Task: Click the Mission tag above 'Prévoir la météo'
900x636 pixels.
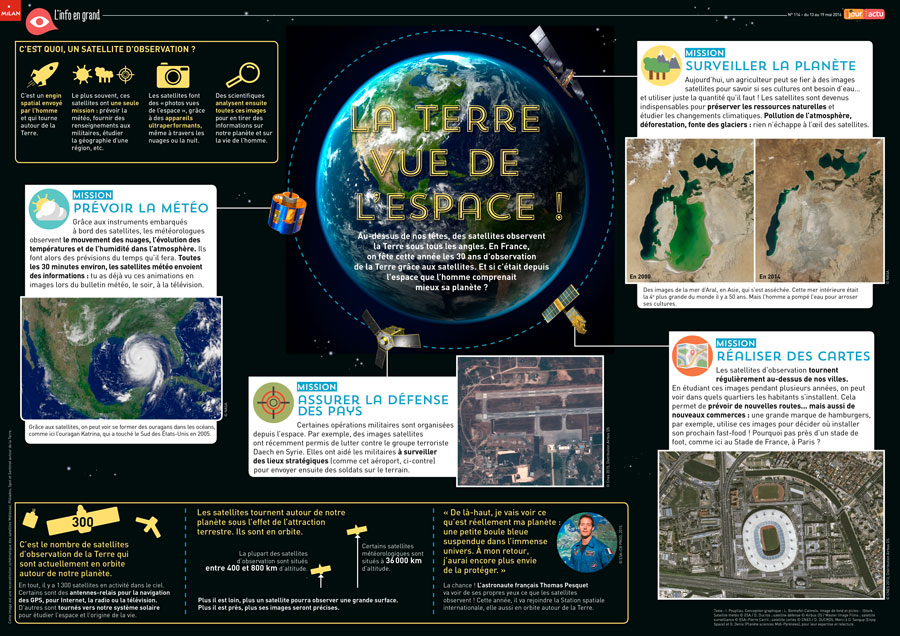Action: tap(92, 195)
